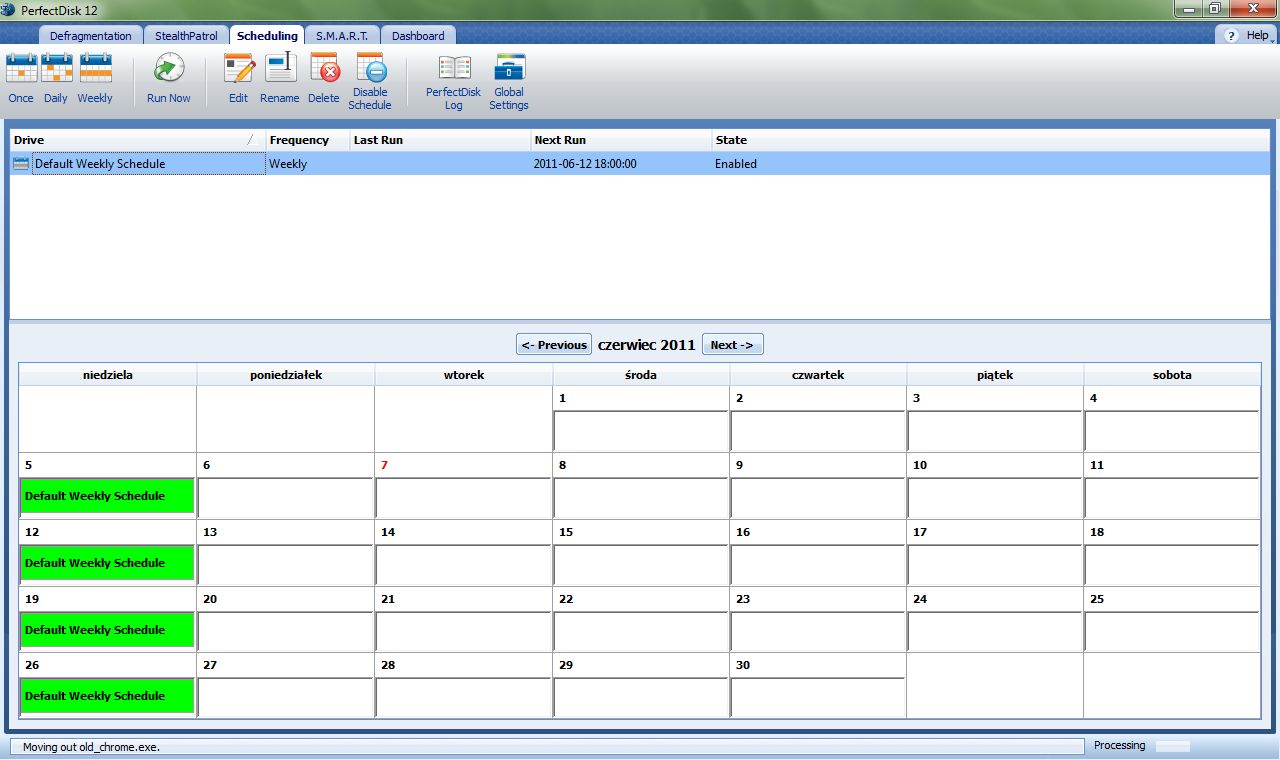Go to the next month
Viewport: 1280px width, 760px height.
point(732,345)
